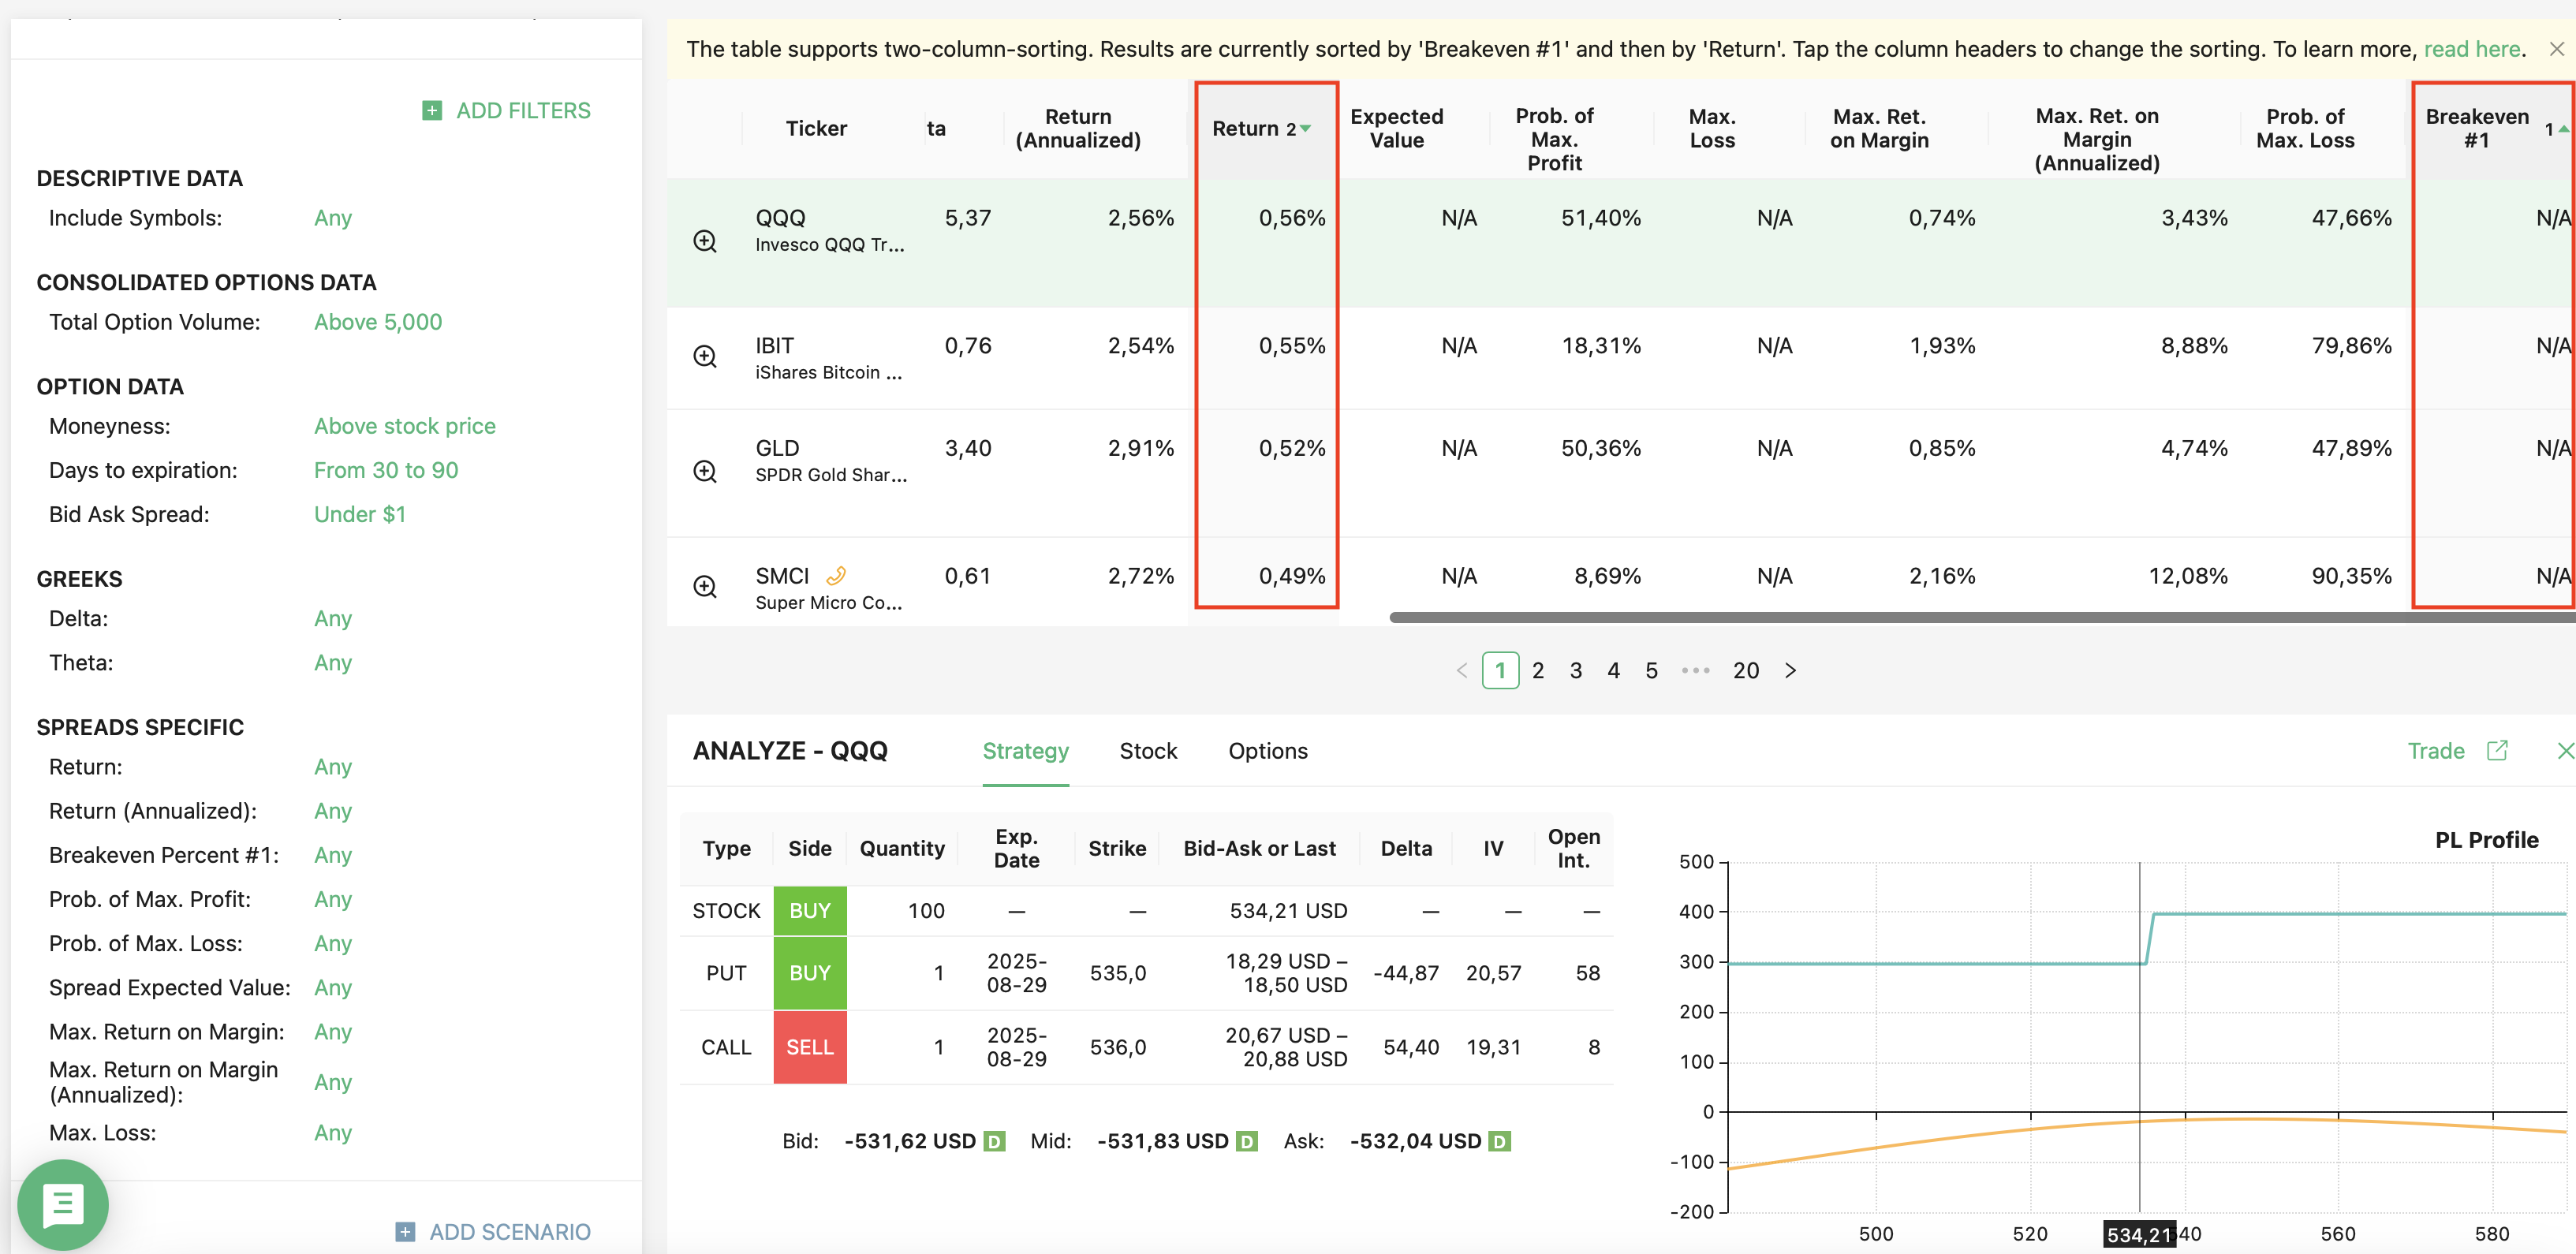Select the GLD ticker row
The width and height of the screenshot is (2576, 1254).
(x=1621, y=473)
